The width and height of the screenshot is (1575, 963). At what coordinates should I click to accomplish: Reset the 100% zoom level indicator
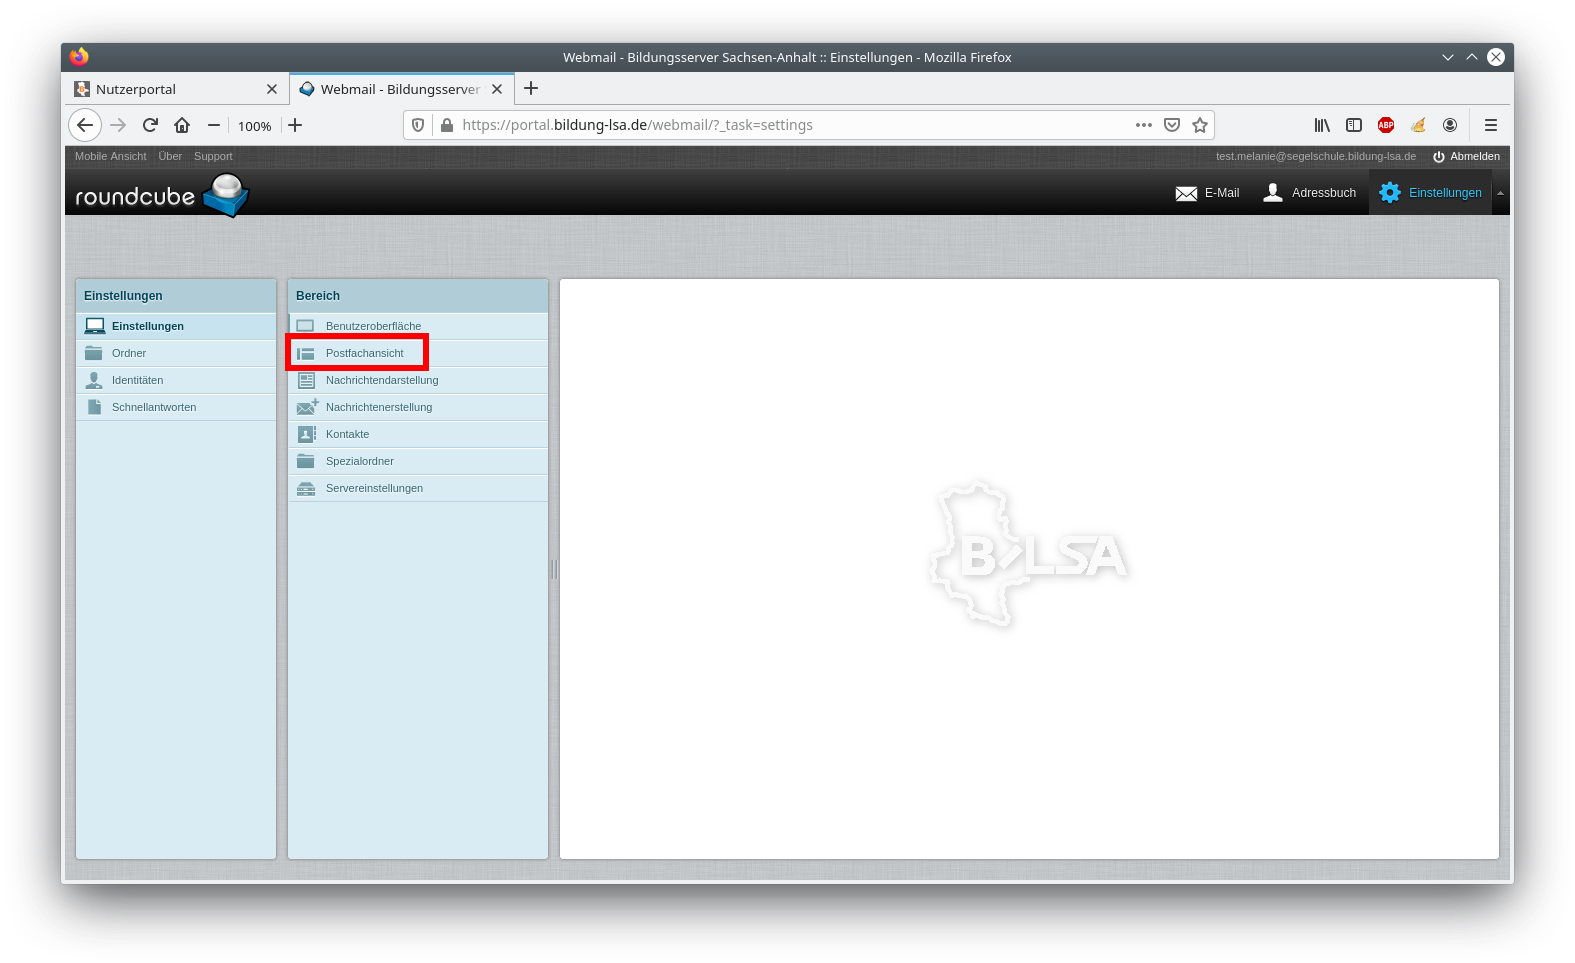[254, 126]
